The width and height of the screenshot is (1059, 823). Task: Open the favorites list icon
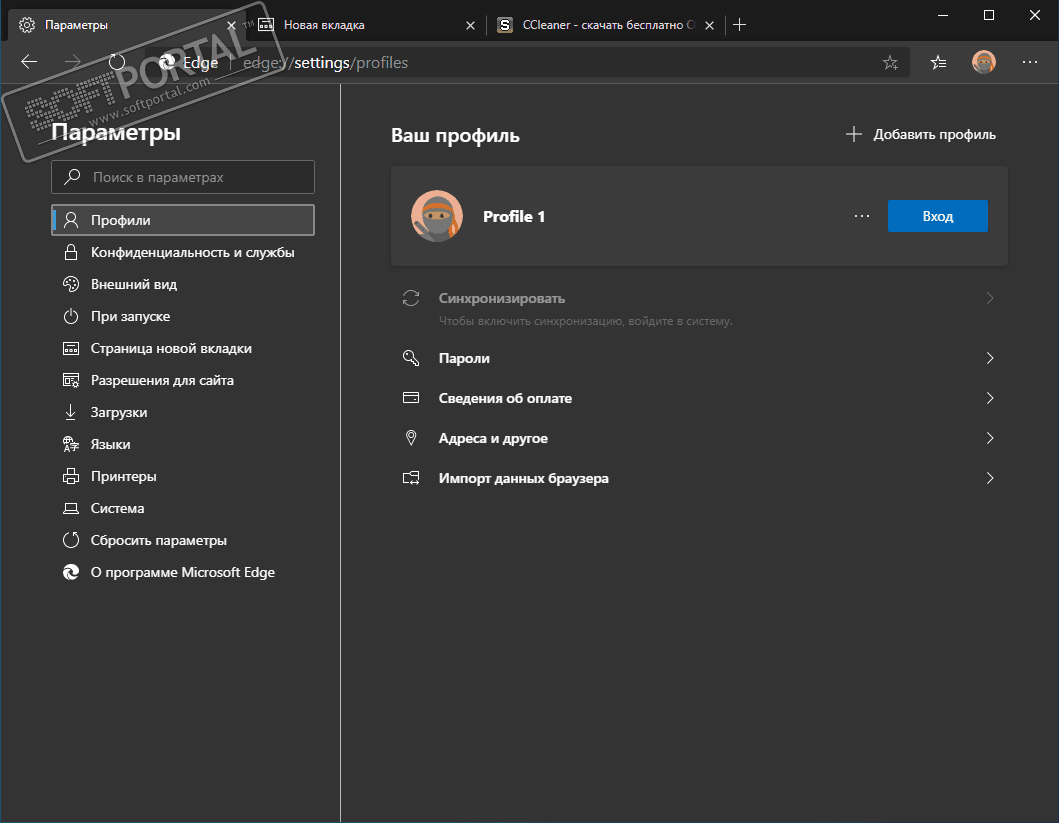[938, 62]
